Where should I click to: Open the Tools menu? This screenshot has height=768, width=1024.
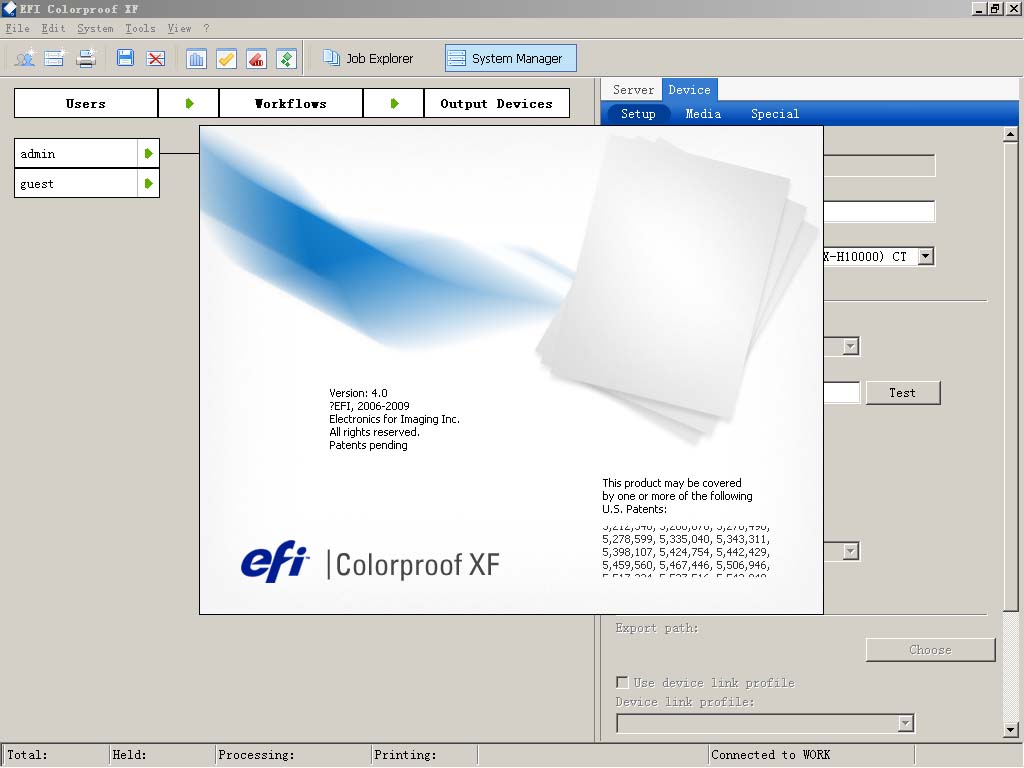click(x=140, y=28)
